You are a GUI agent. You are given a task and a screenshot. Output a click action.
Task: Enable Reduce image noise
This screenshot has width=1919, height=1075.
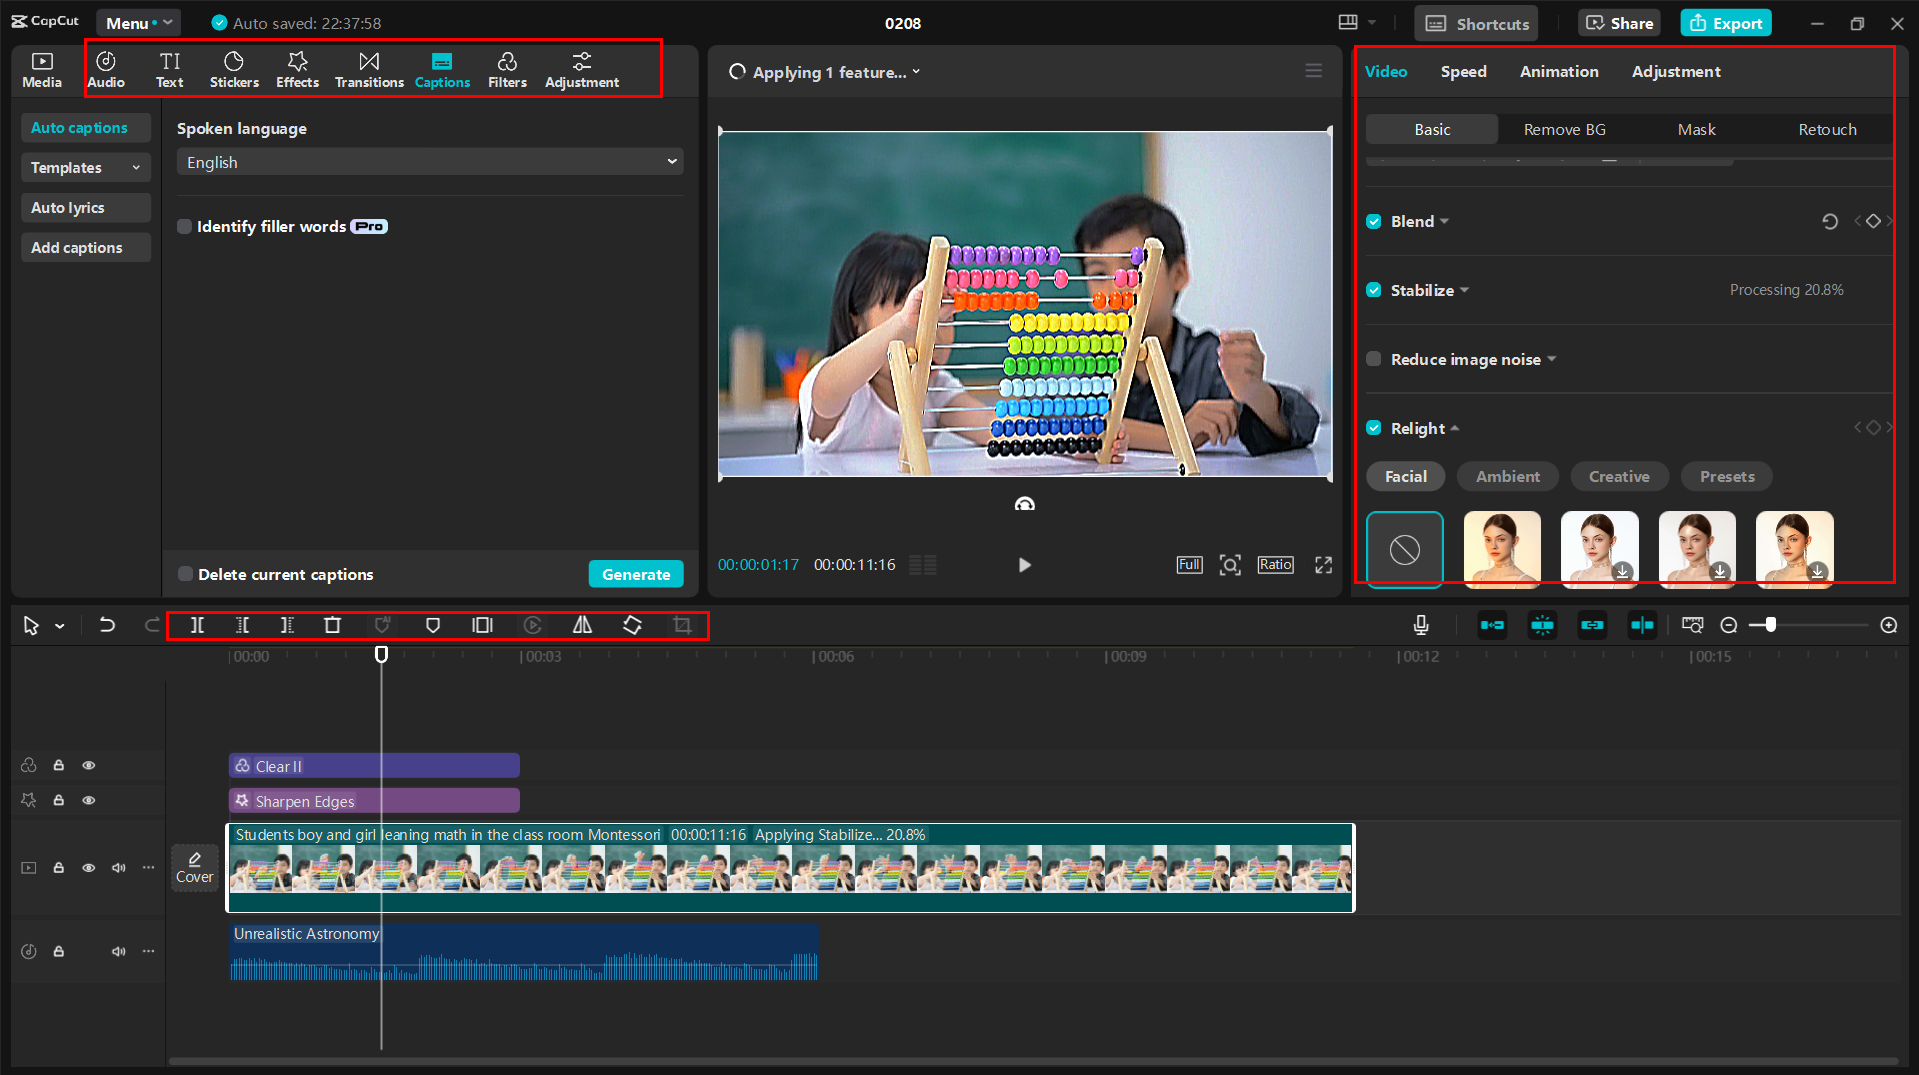click(1374, 359)
